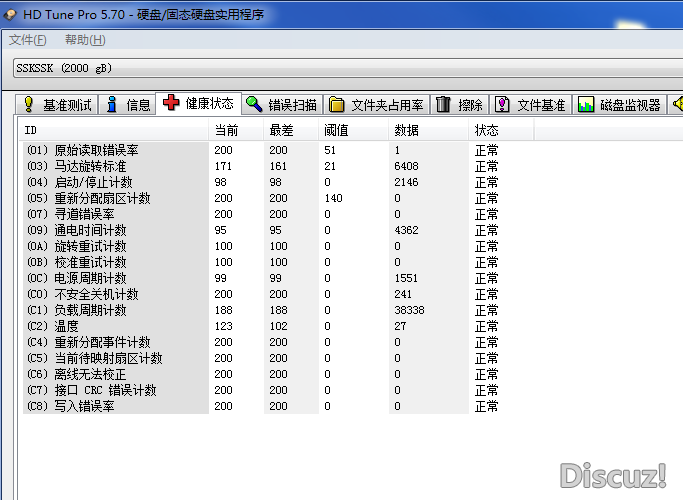The height and width of the screenshot is (500, 683).
Task: Sort by the 阈值 column header
Action: 353,130
